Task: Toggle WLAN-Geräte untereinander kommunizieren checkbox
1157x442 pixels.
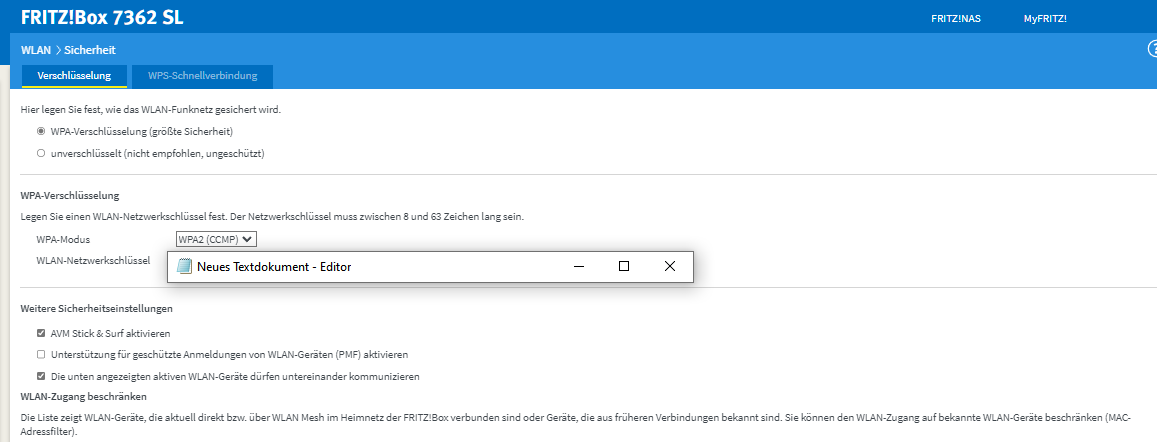Action: tap(41, 376)
